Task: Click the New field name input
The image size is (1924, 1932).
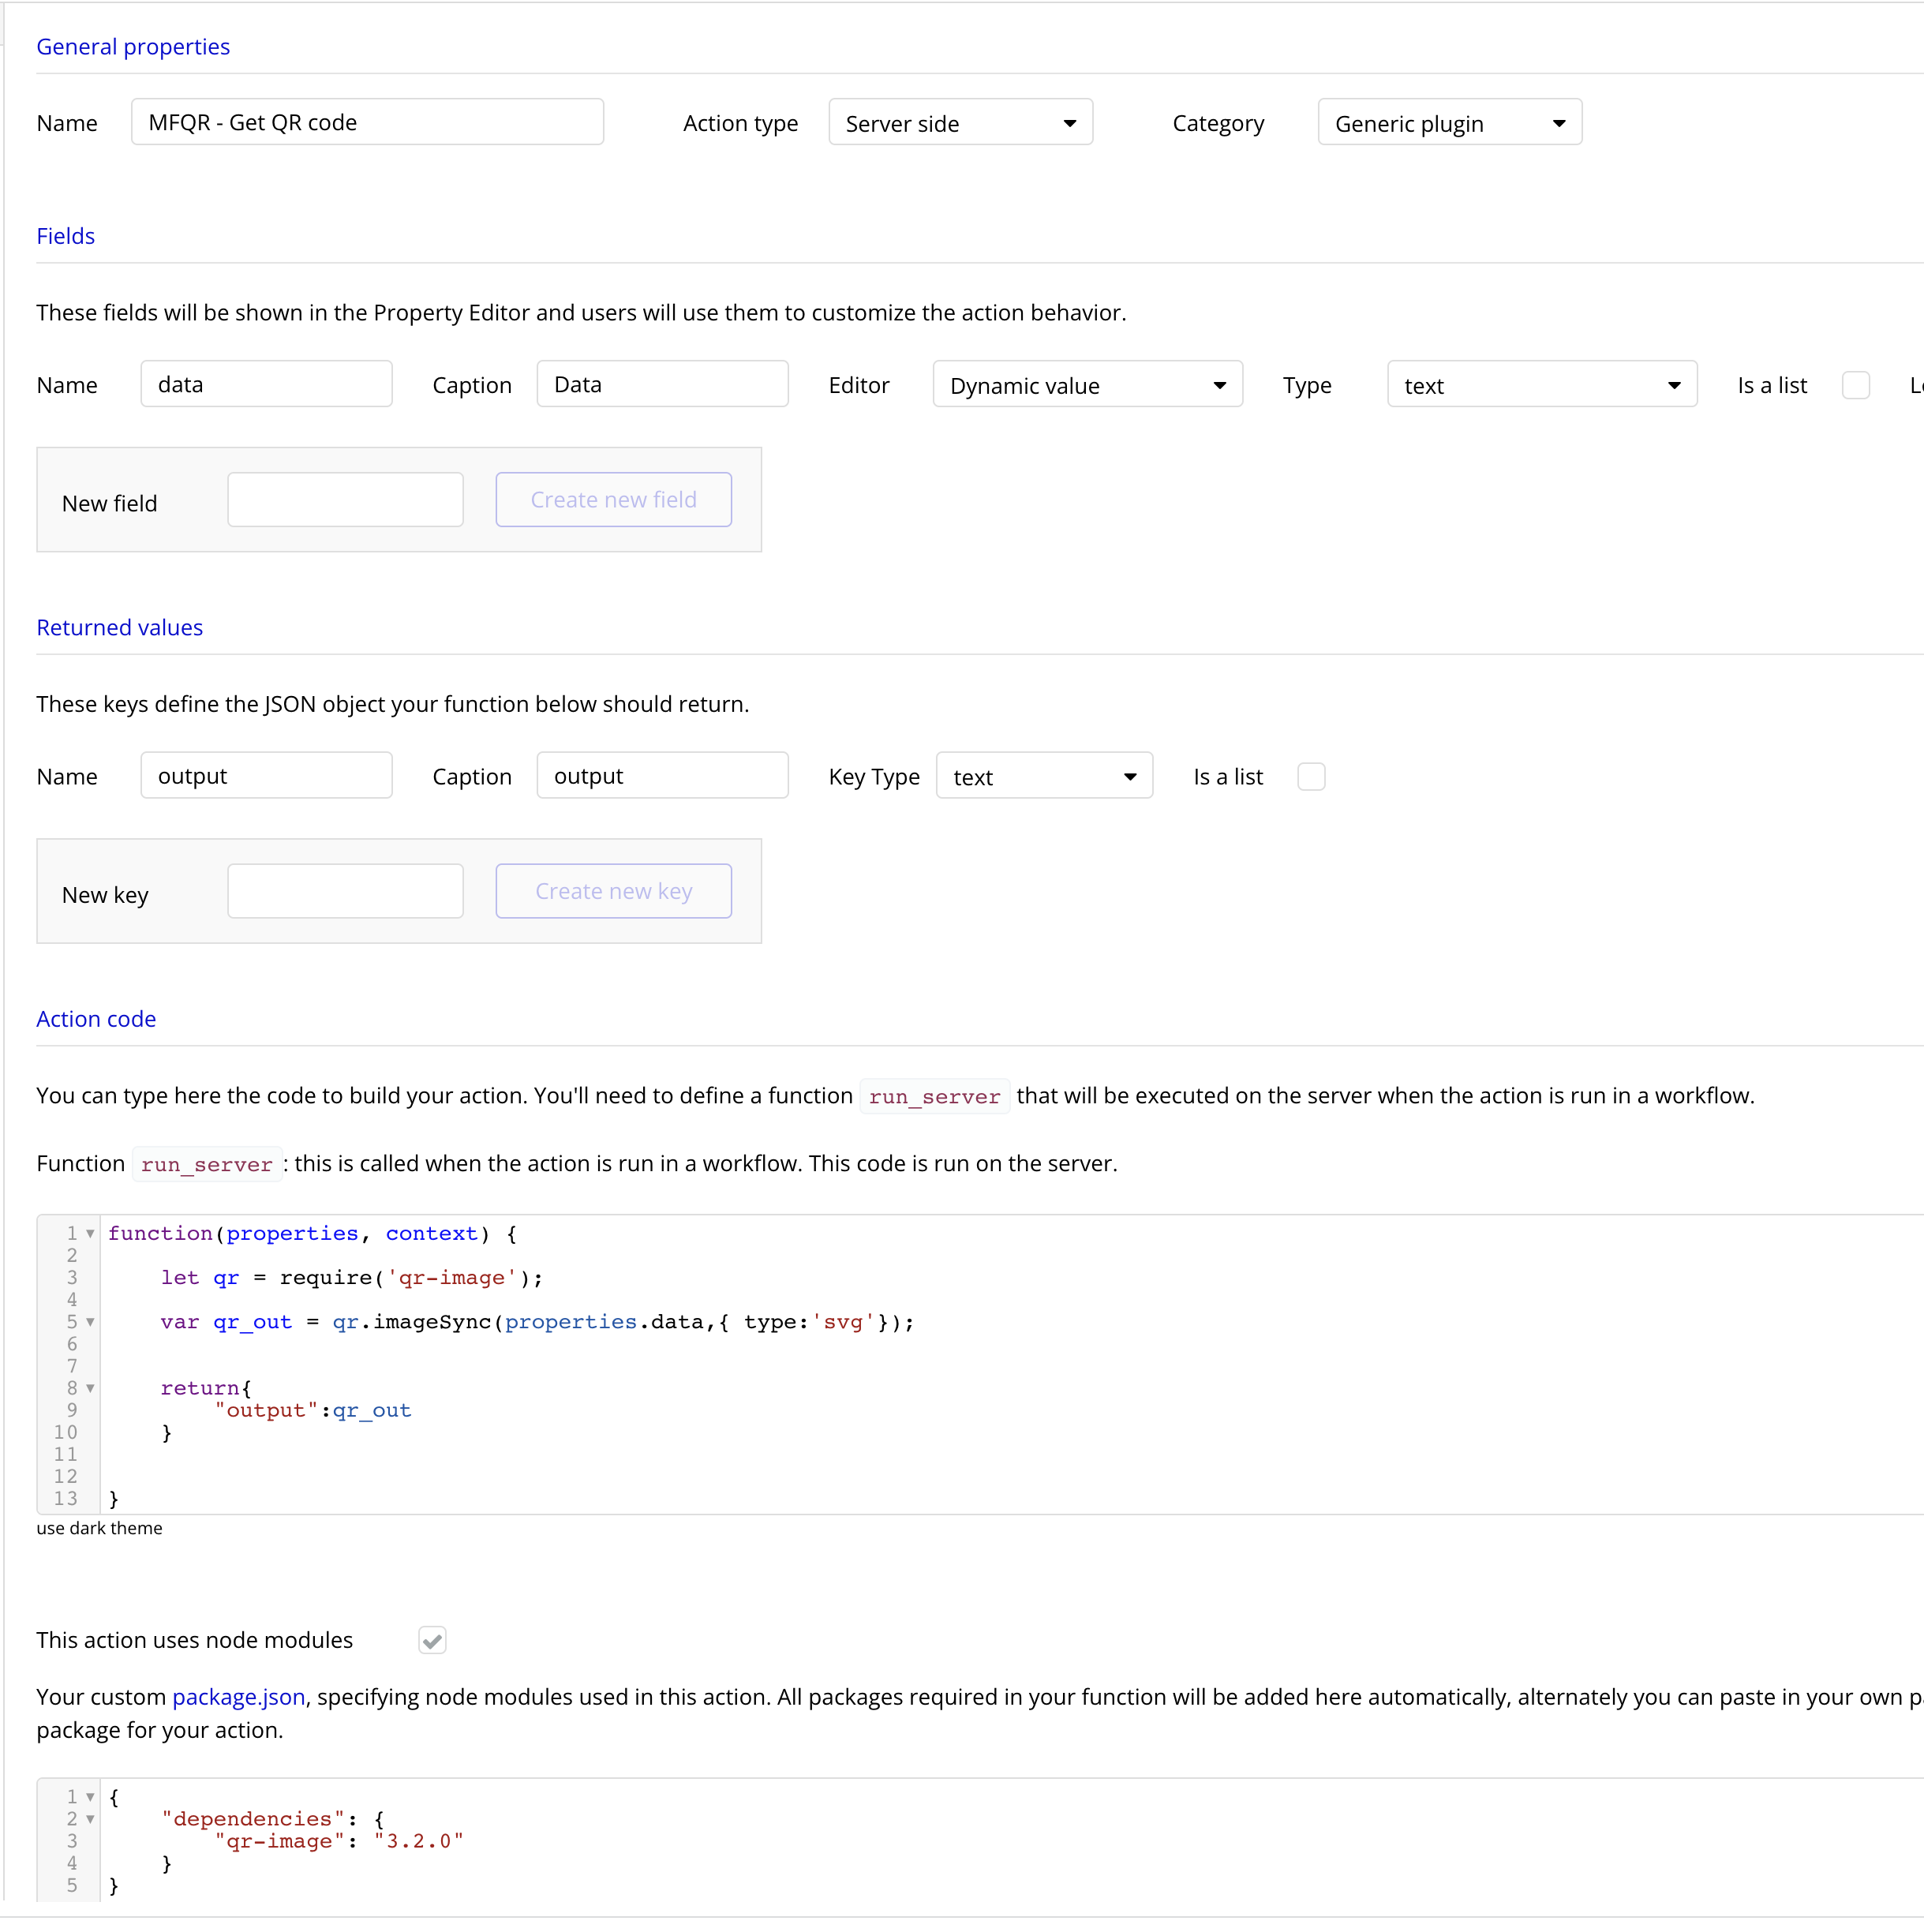Action: 345,500
